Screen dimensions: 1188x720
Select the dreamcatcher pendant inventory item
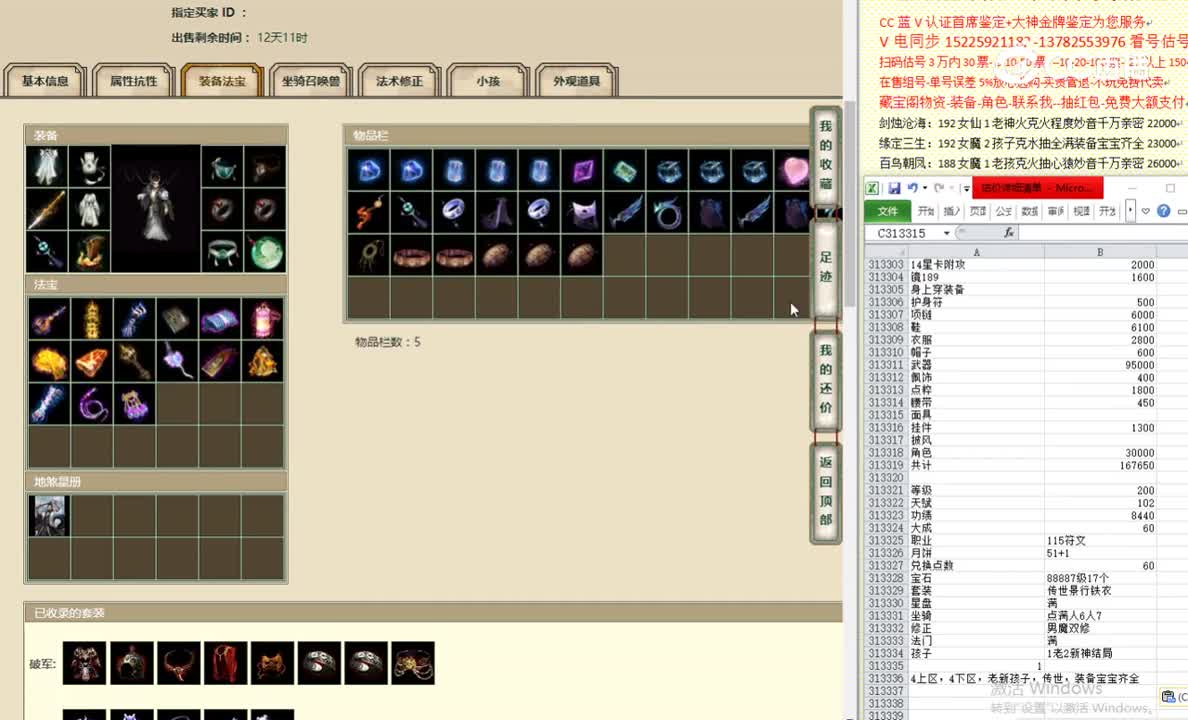point(369,255)
